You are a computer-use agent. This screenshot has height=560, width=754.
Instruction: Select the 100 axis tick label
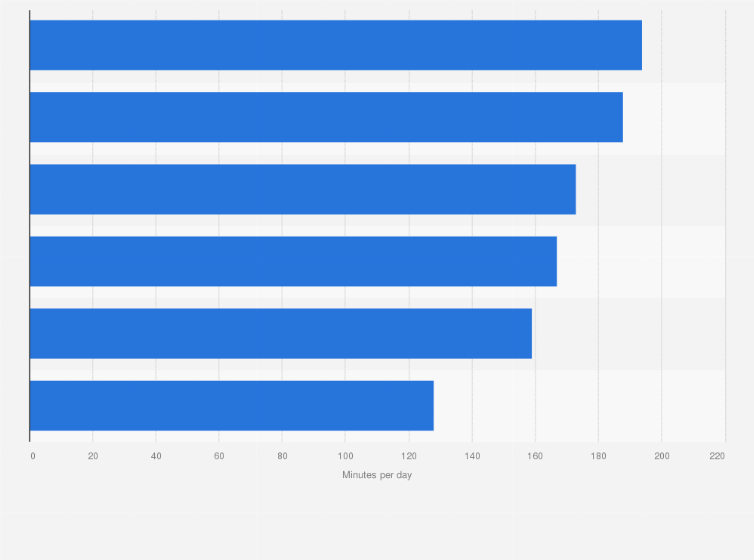click(345, 456)
